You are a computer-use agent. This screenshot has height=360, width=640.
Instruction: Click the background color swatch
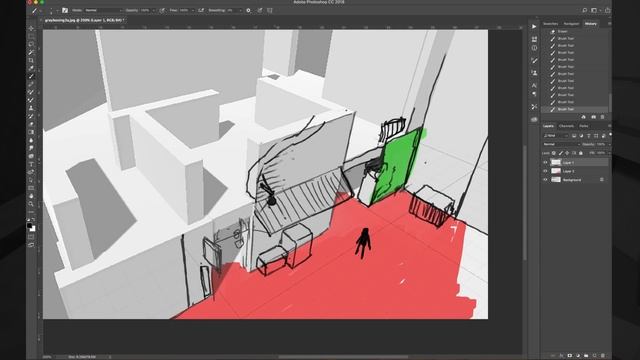33,229
